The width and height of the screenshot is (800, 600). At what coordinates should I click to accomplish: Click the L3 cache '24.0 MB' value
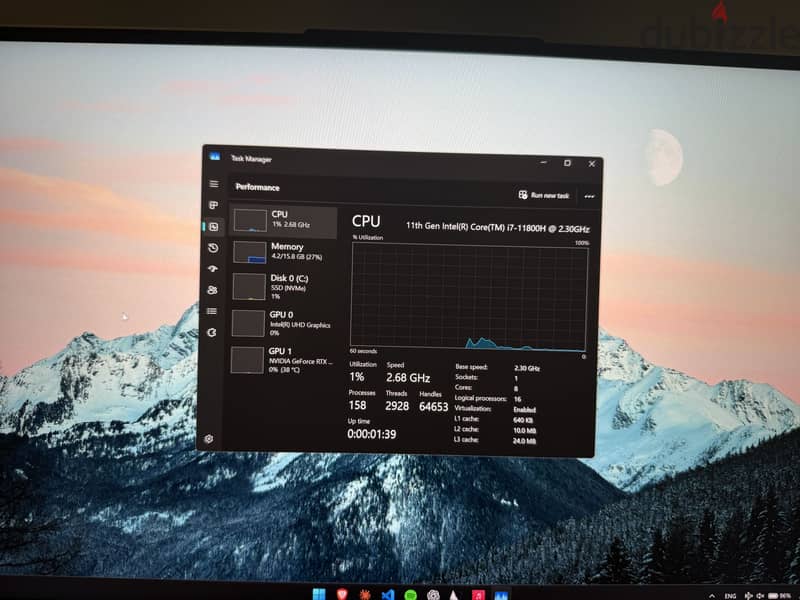click(x=524, y=441)
